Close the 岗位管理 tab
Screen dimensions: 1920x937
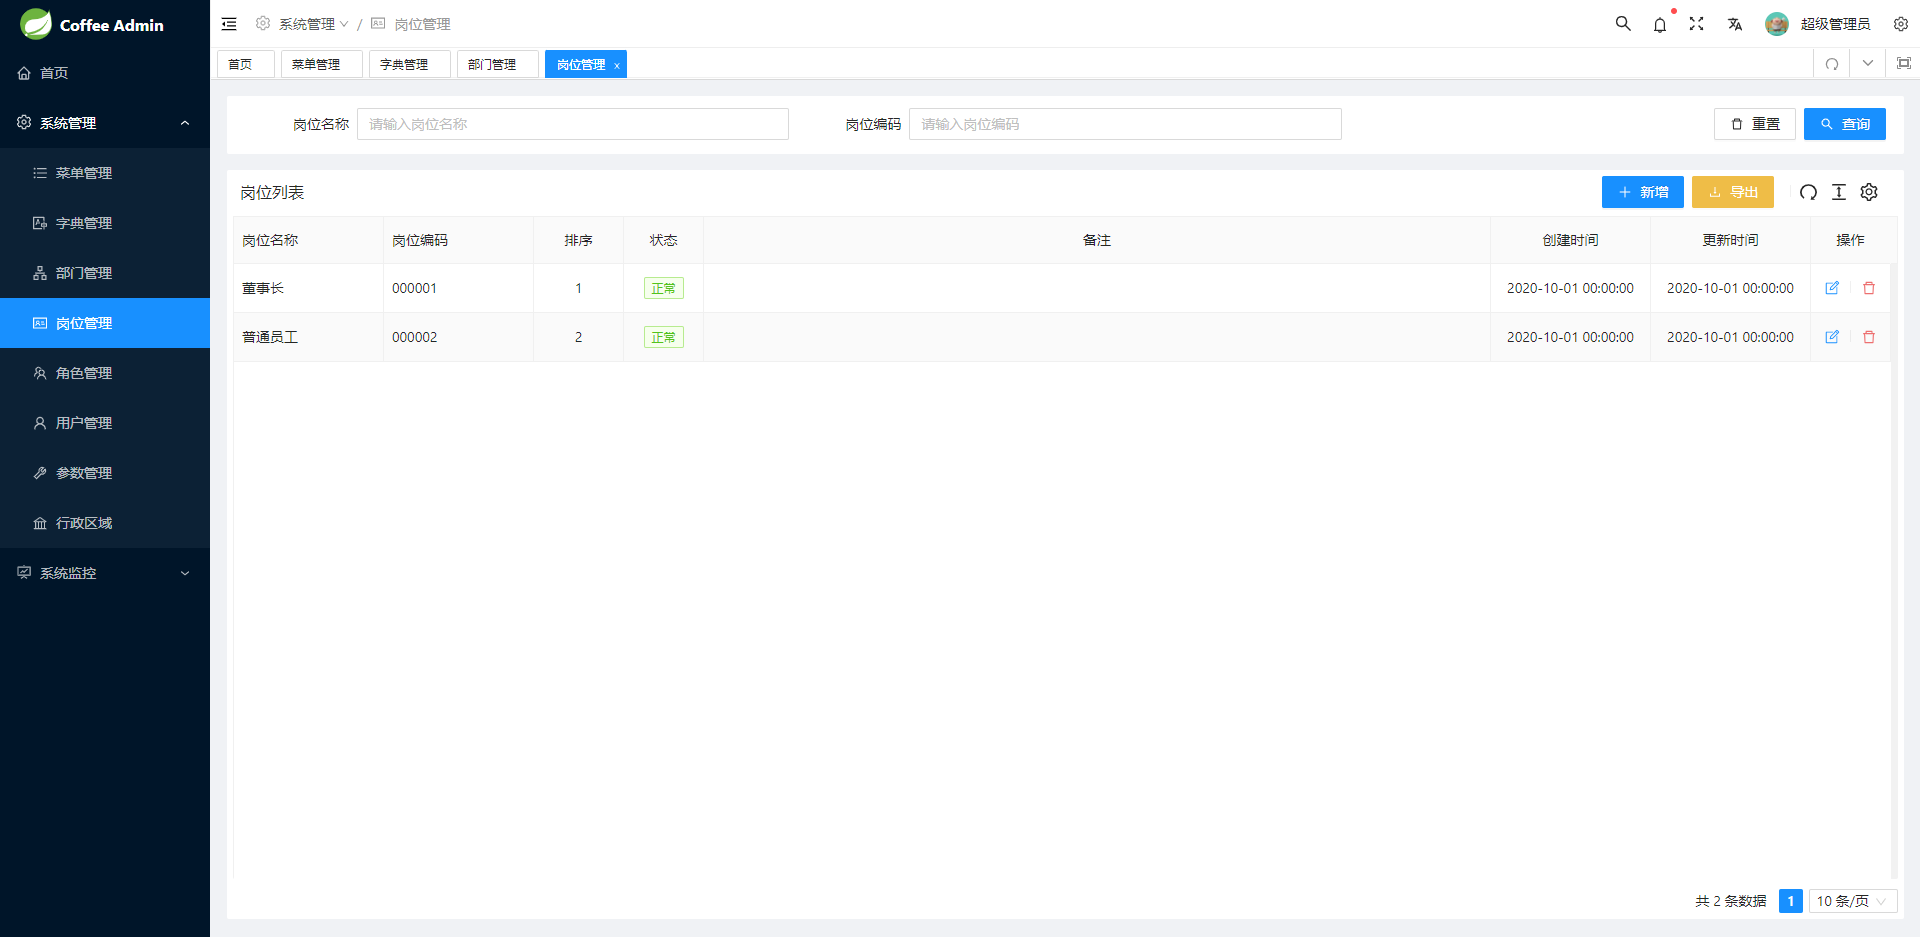(x=617, y=65)
